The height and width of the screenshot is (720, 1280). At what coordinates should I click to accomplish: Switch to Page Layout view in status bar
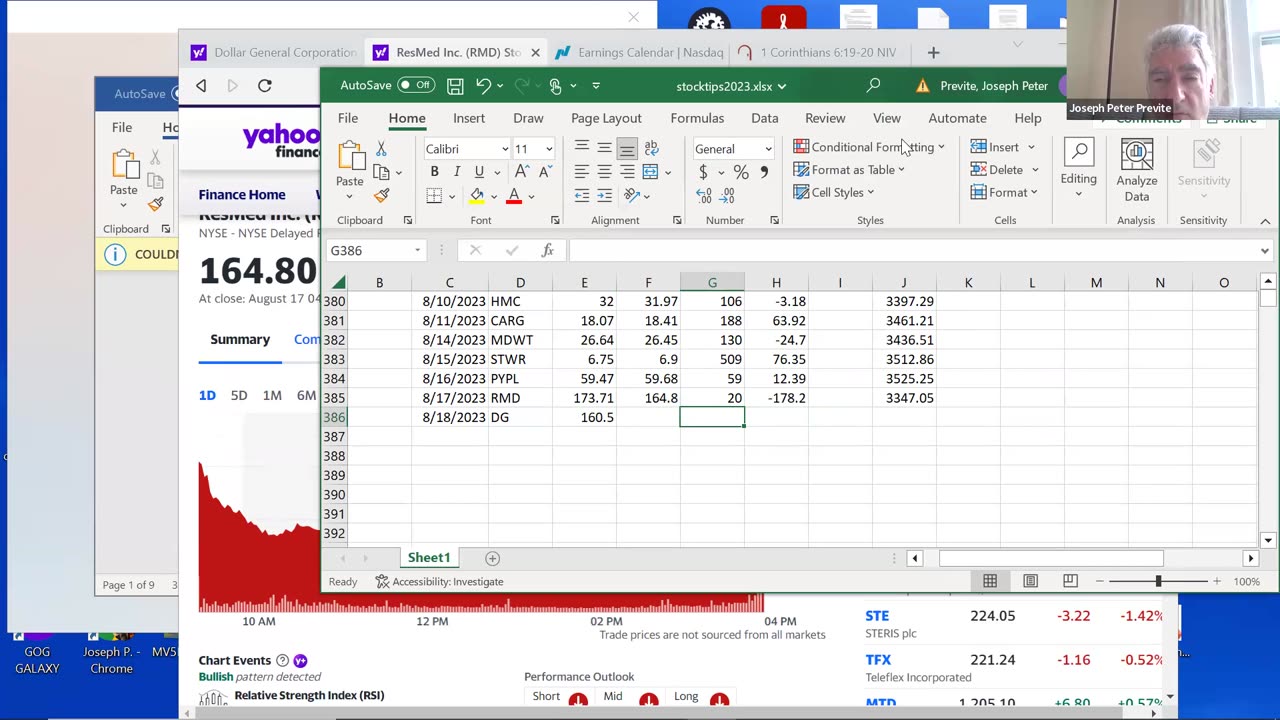1030,581
